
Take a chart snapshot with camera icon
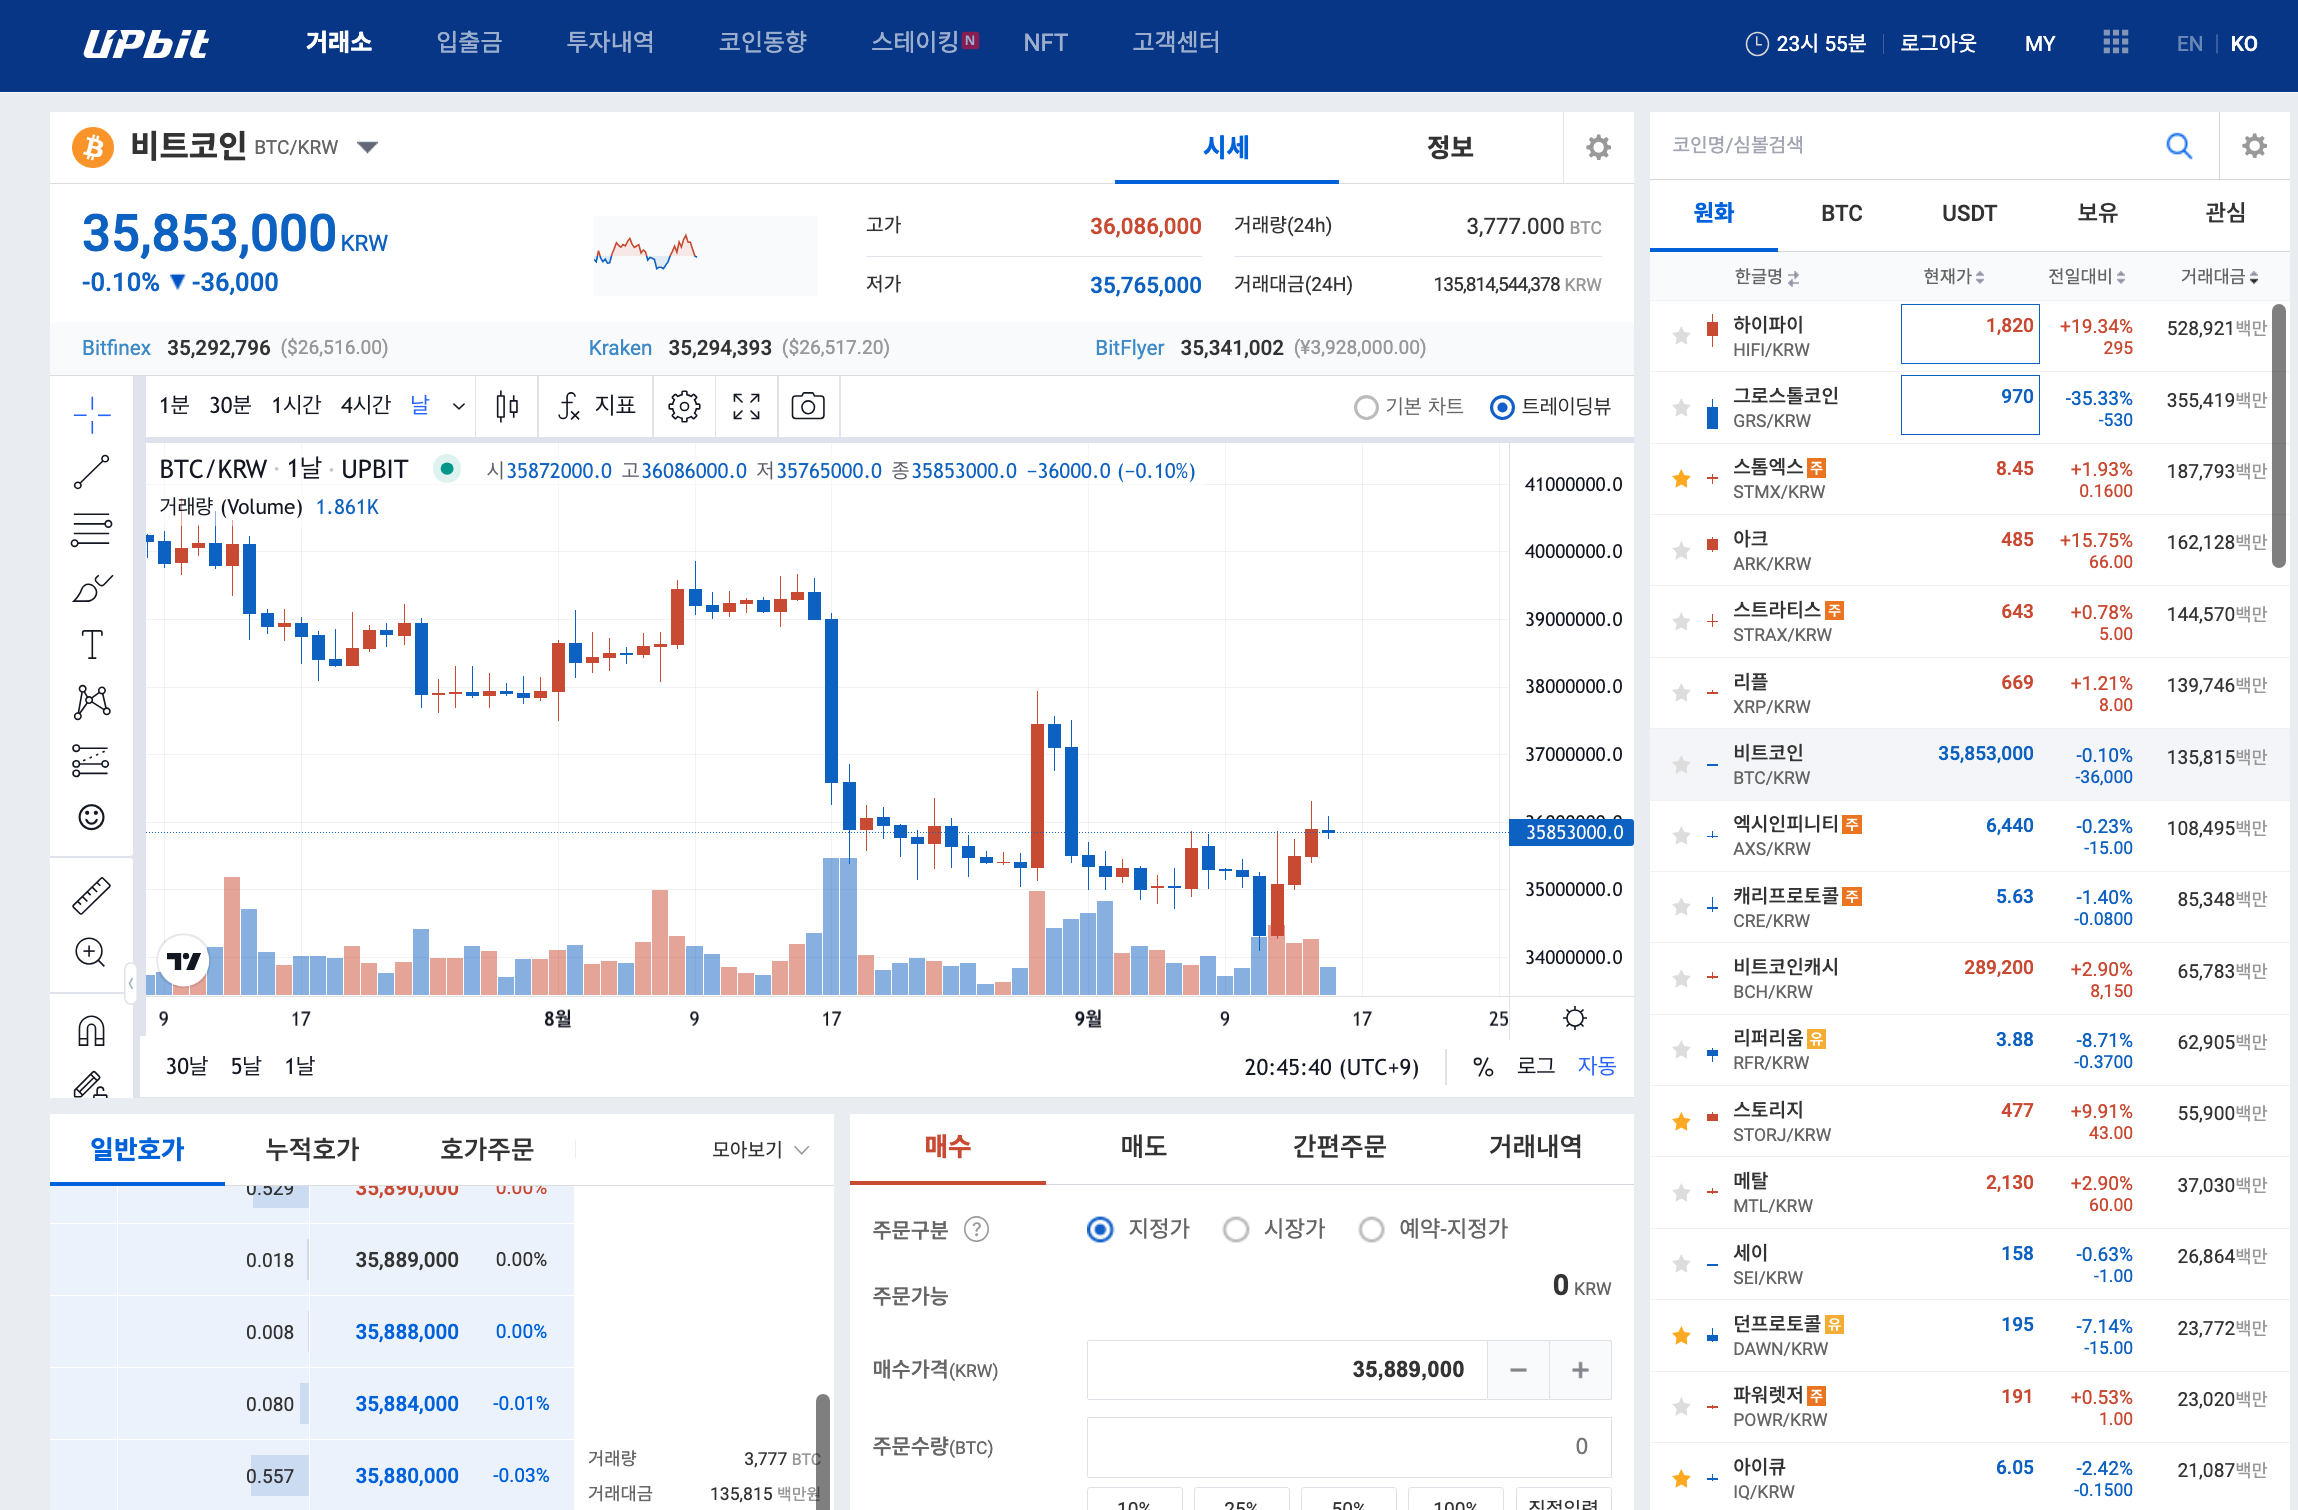(x=808, y=406)
